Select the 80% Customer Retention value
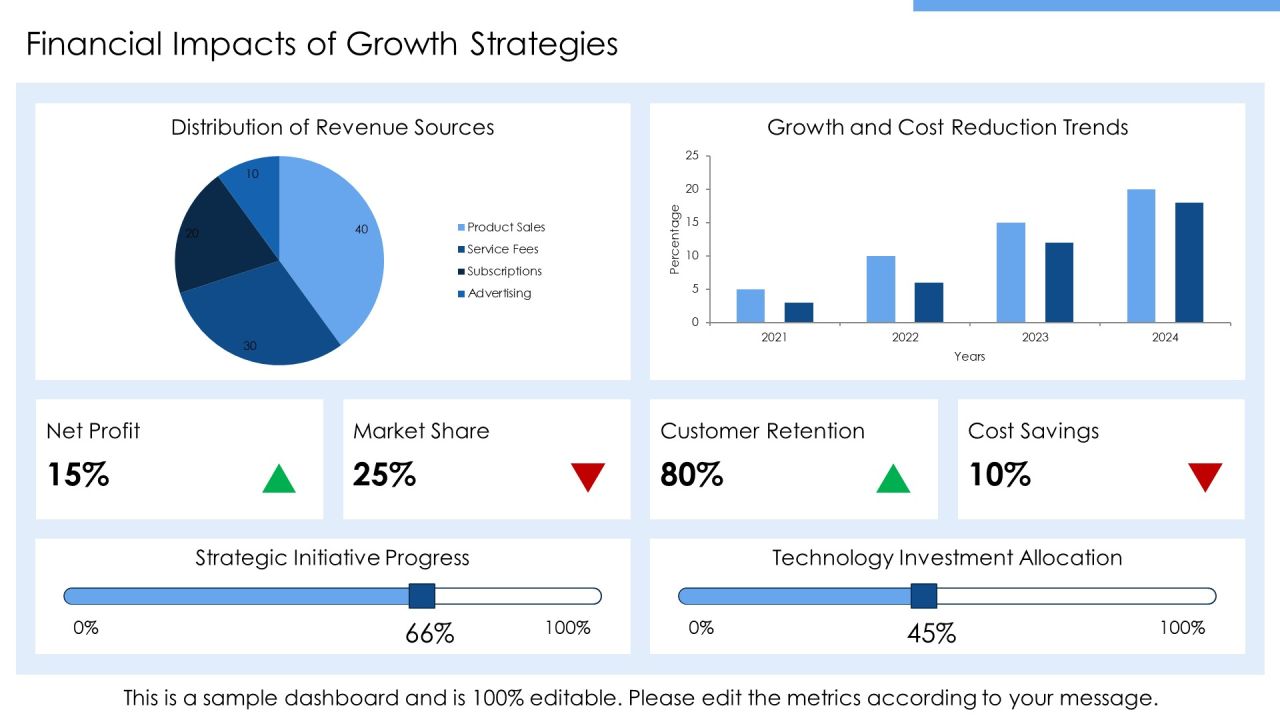1280x720 pixels. pos(692,475)
